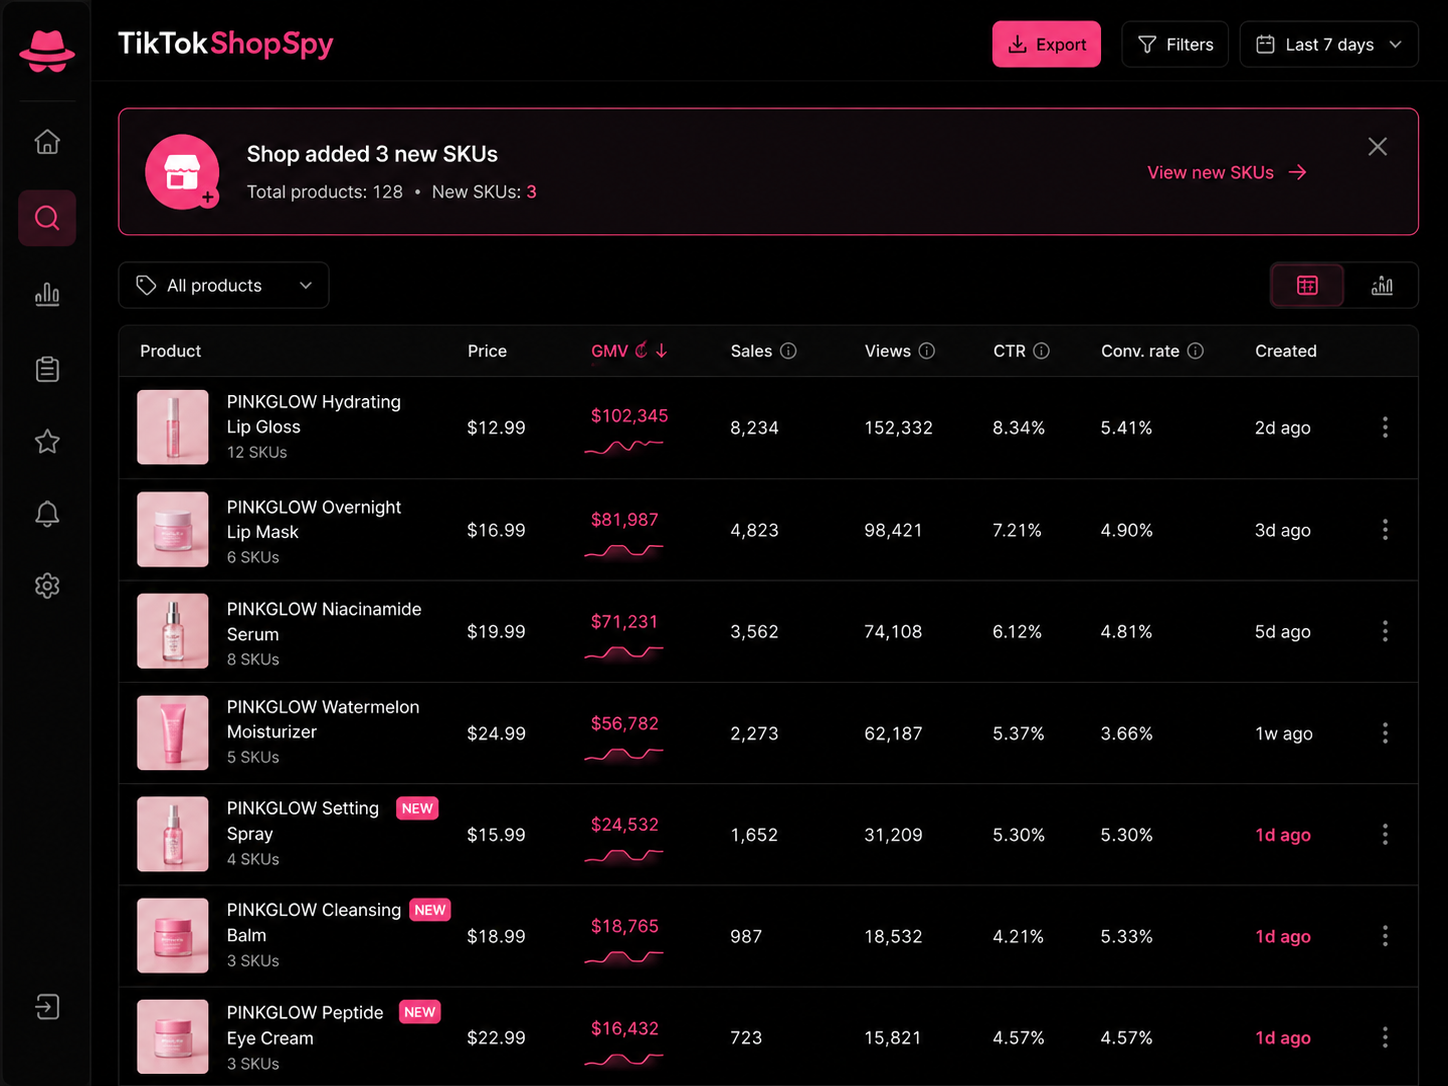Open more options for Cleansing Balm
The width and height of the screenshot is (1448, 1086).
[x=1385, y=936]
